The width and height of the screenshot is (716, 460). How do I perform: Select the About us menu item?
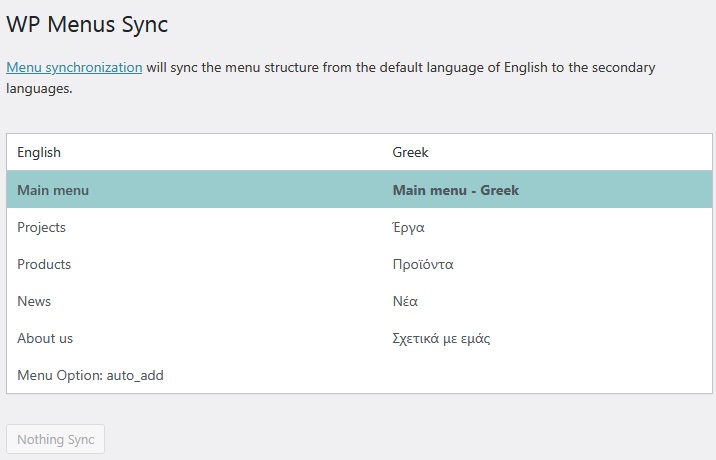point(45,338)
